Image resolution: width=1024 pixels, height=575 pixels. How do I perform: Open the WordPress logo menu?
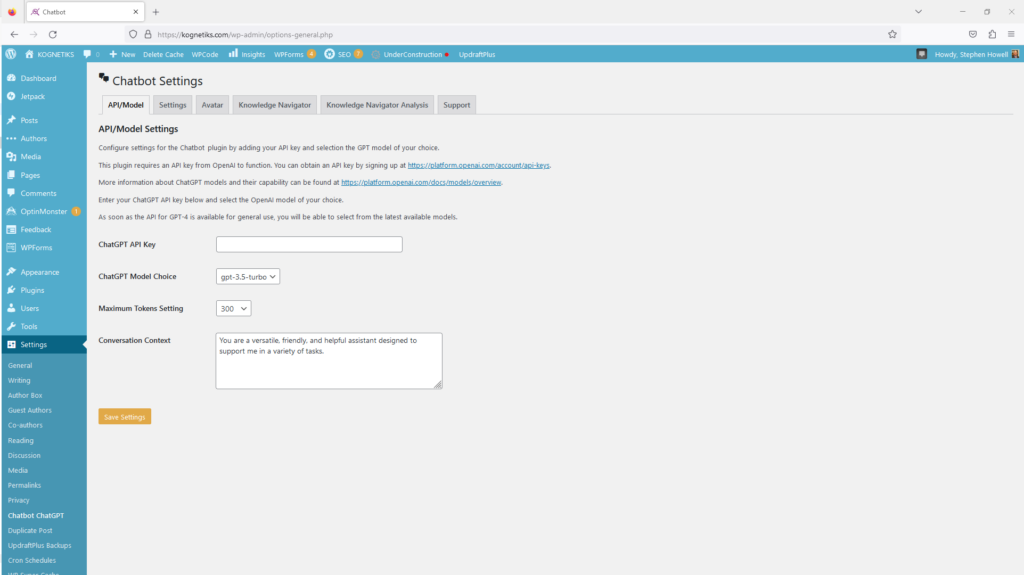pyautogui.click(x=10, y=54)
